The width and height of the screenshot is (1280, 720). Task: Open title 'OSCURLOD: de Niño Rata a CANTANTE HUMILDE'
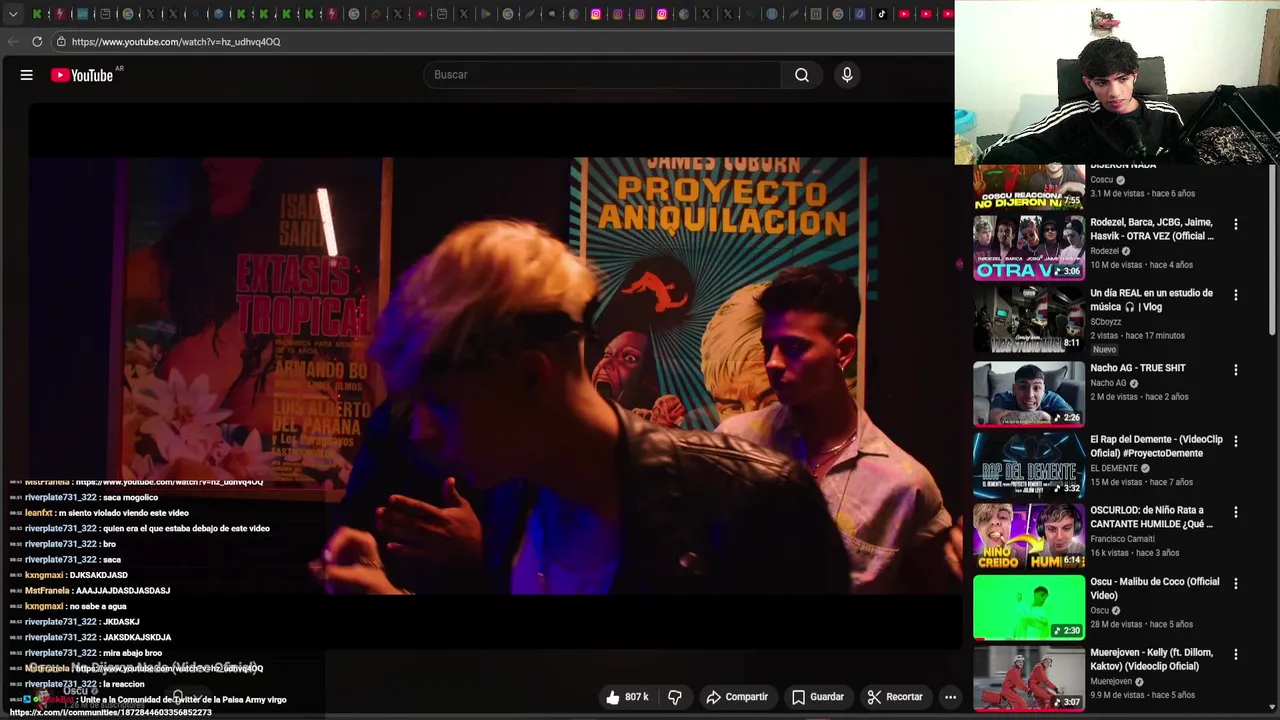point(1151,517)
